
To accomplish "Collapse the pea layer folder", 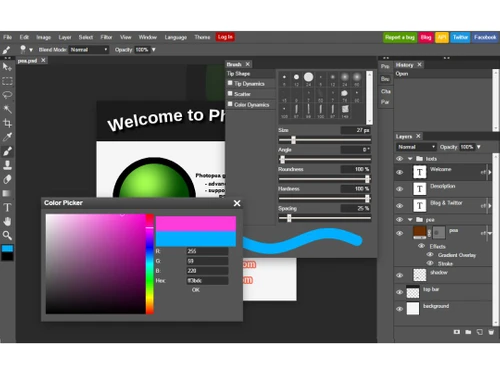I will click(x=410, y=220).
